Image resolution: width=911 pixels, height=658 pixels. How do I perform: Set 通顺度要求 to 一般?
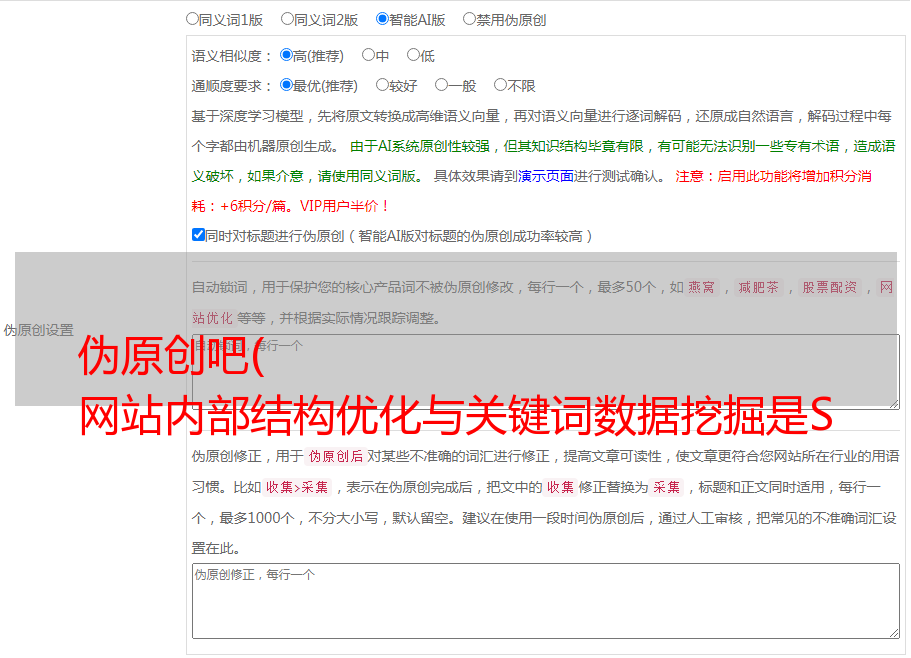(442, 85)
